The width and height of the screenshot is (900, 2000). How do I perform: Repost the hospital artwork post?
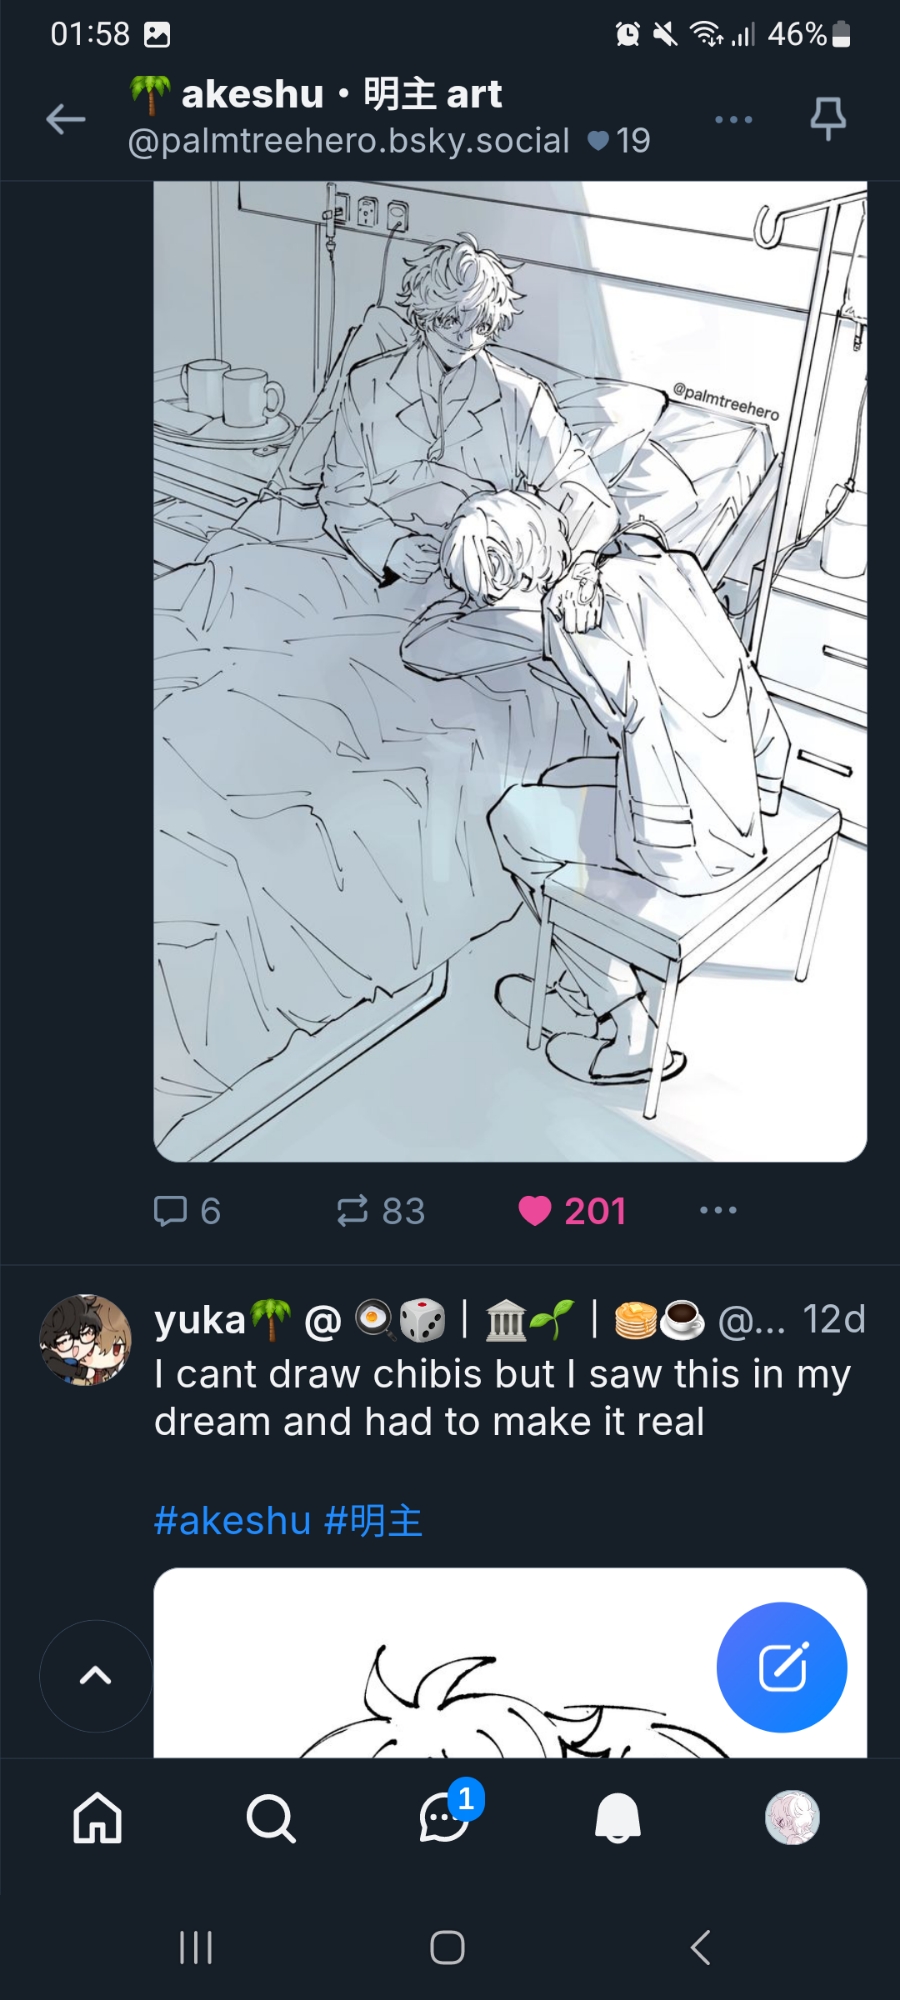[x=380, y=1211]
